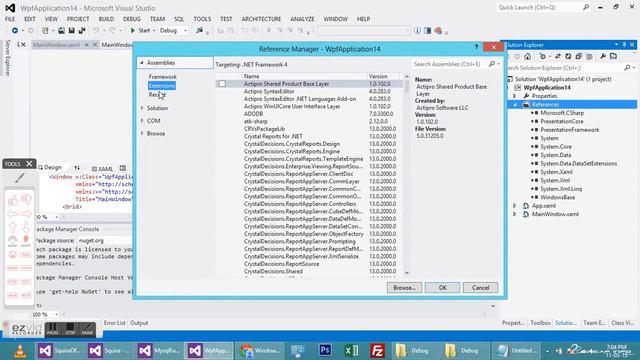Screen dimensions: 640x360
Task: Click the up arrow stamp in ezvid tools
Action: [x=13, y=227]
